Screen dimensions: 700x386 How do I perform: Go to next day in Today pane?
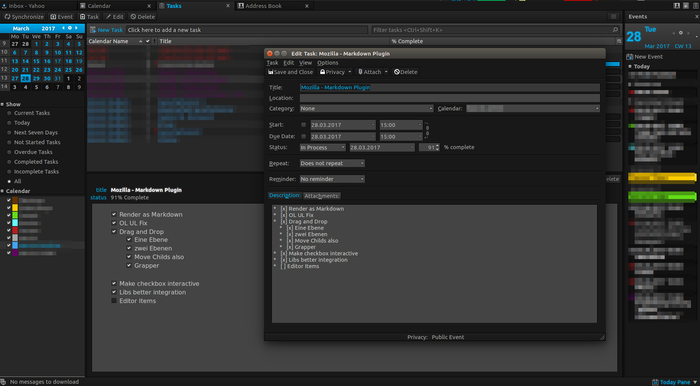tap(687, 33)
